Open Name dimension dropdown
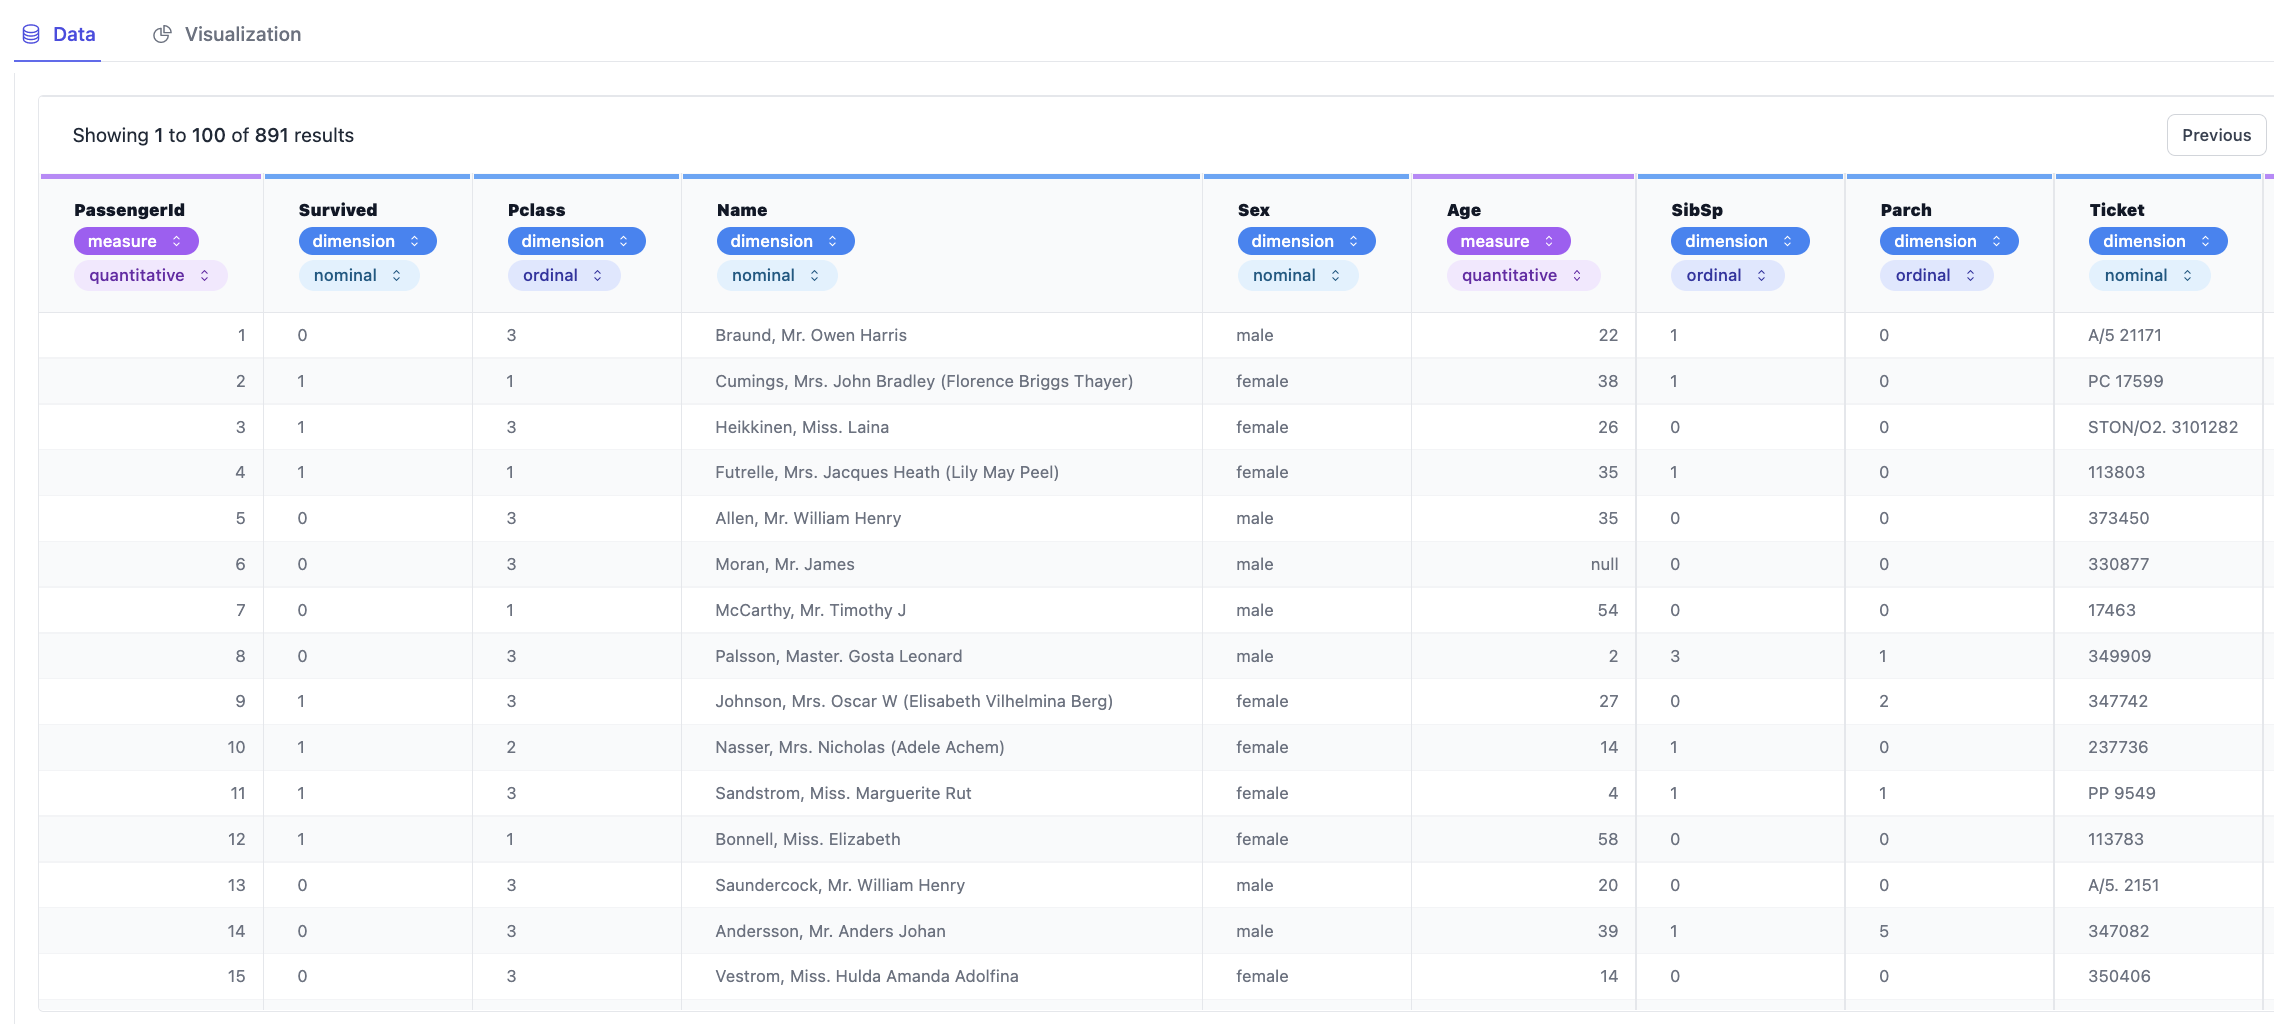The height and width of the screenshot is (1024, 2274). click(x=785, y=241)
